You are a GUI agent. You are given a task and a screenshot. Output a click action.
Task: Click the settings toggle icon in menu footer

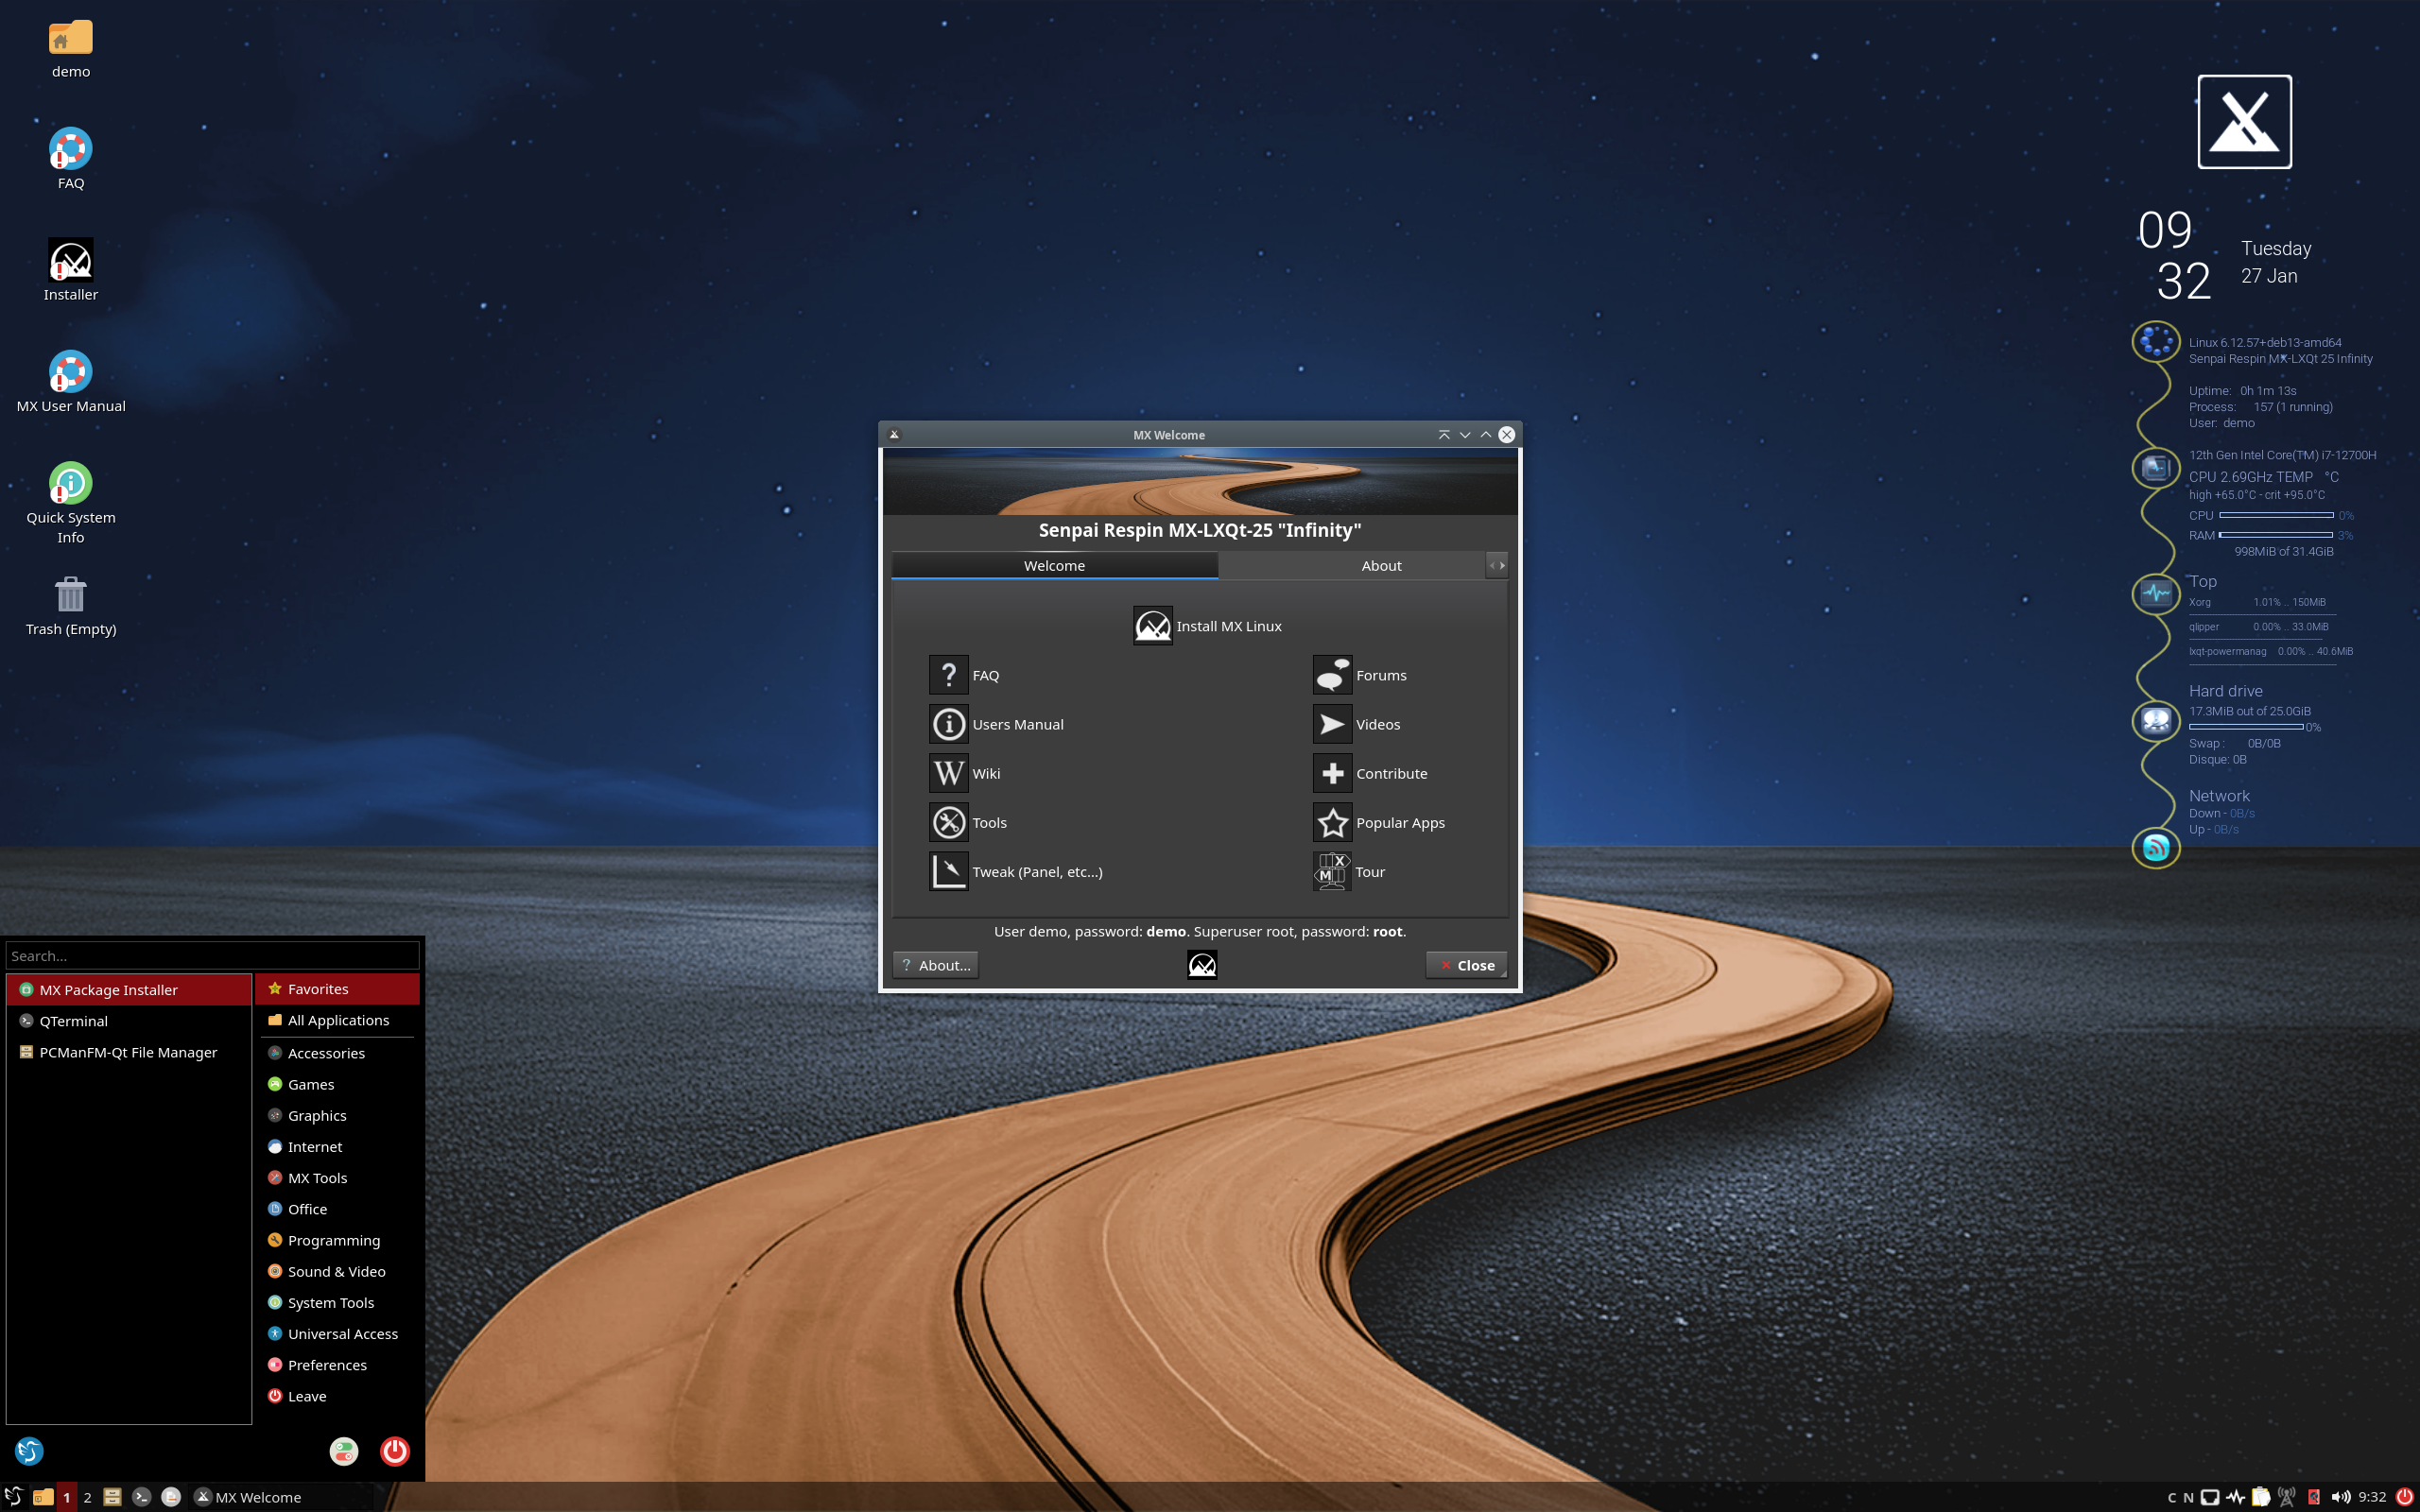click(x=344, y=1451)
